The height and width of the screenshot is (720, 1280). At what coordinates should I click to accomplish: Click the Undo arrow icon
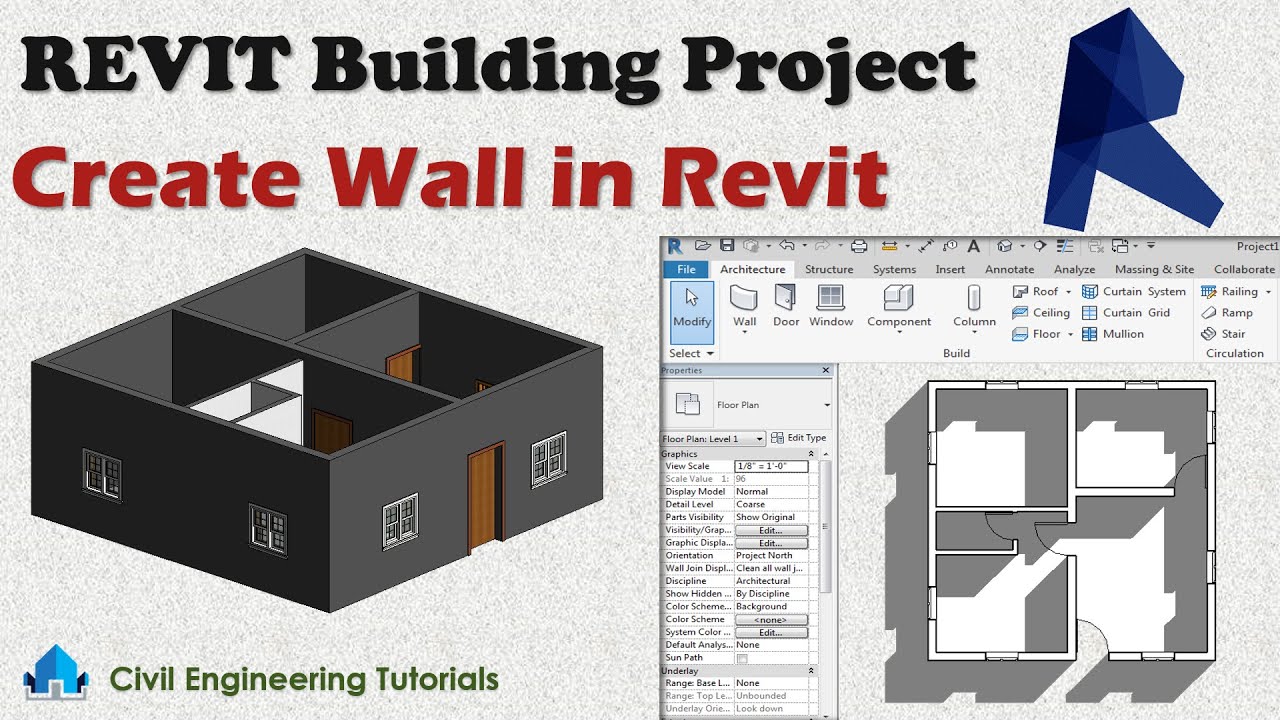pos(787,246)
